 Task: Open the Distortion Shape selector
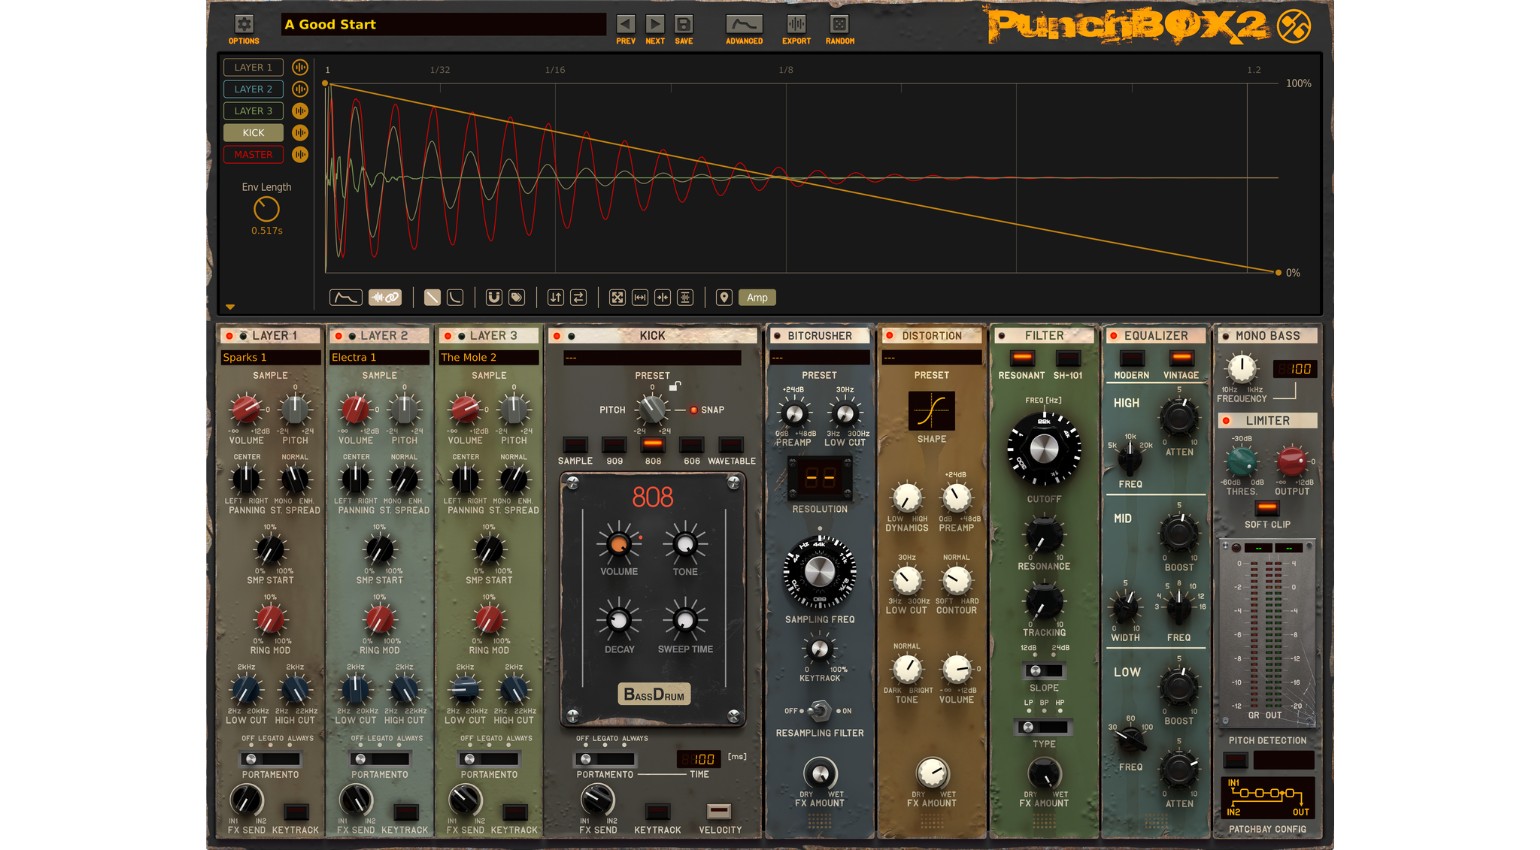tap(931, 410)
